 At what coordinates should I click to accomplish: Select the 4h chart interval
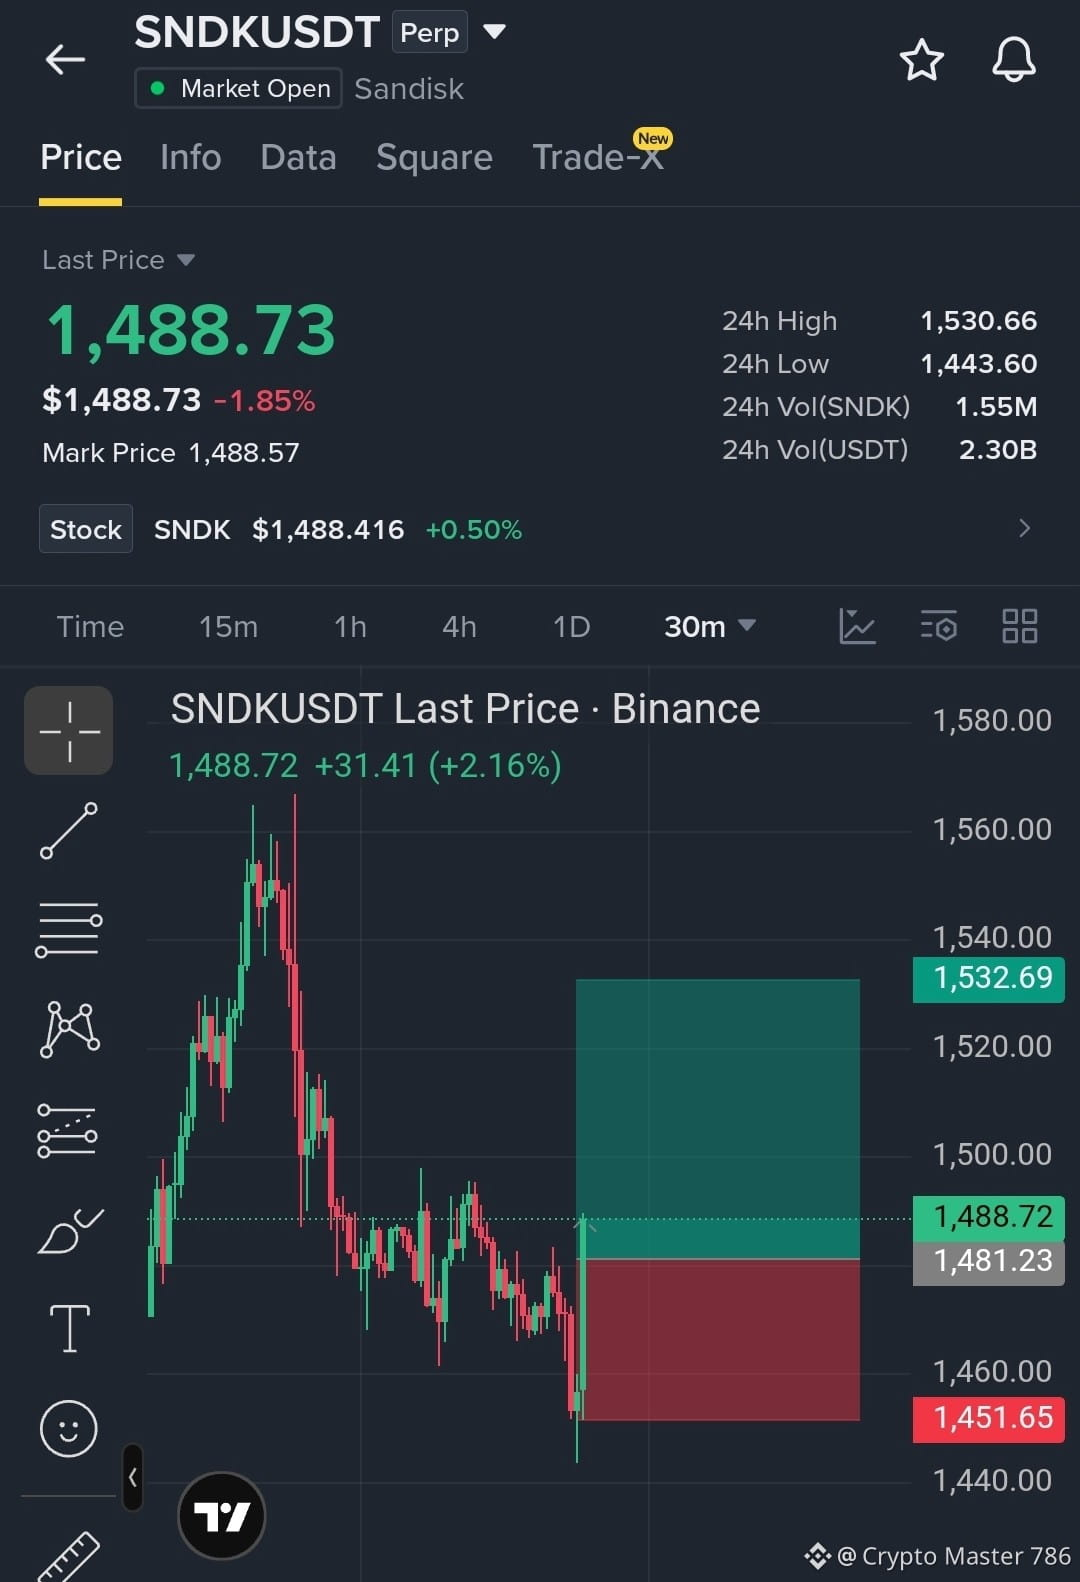[459, 627]
